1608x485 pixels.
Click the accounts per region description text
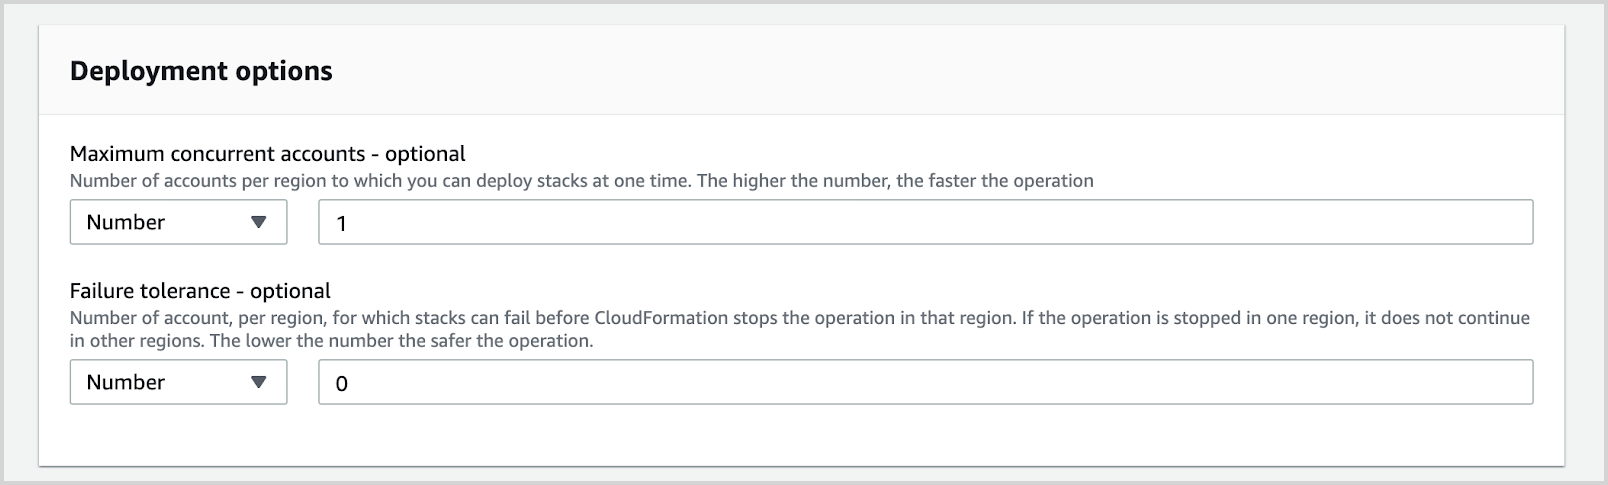click(581, 181)
